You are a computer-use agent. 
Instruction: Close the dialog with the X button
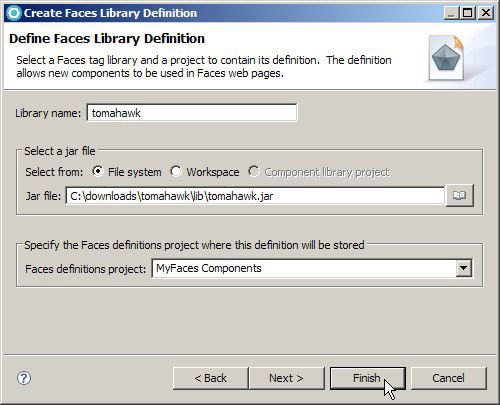coord(486,13)
